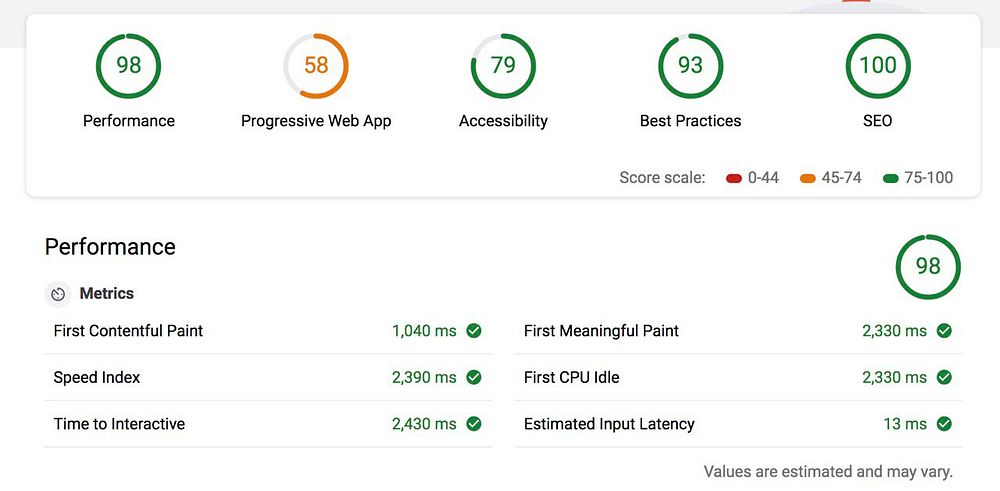This screenshot has height=491, width=1000.
Task: Go to the Best Practices category label
Action: 690,121
